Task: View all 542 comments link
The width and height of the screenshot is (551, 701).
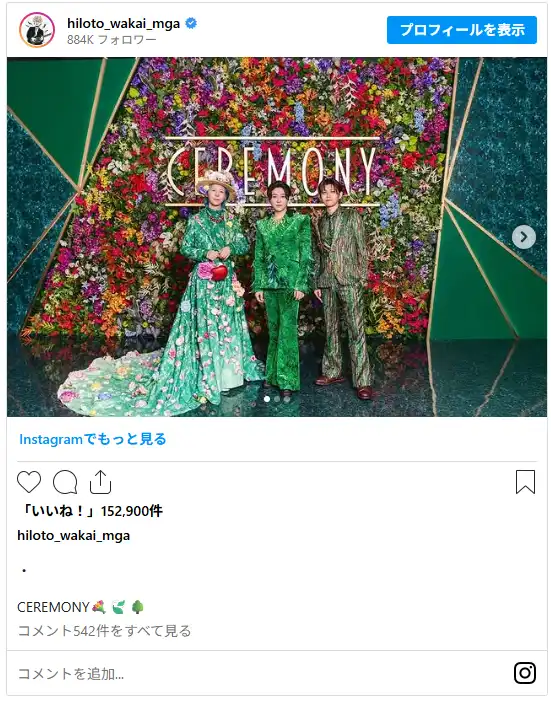Action: (x=104, y=631)
